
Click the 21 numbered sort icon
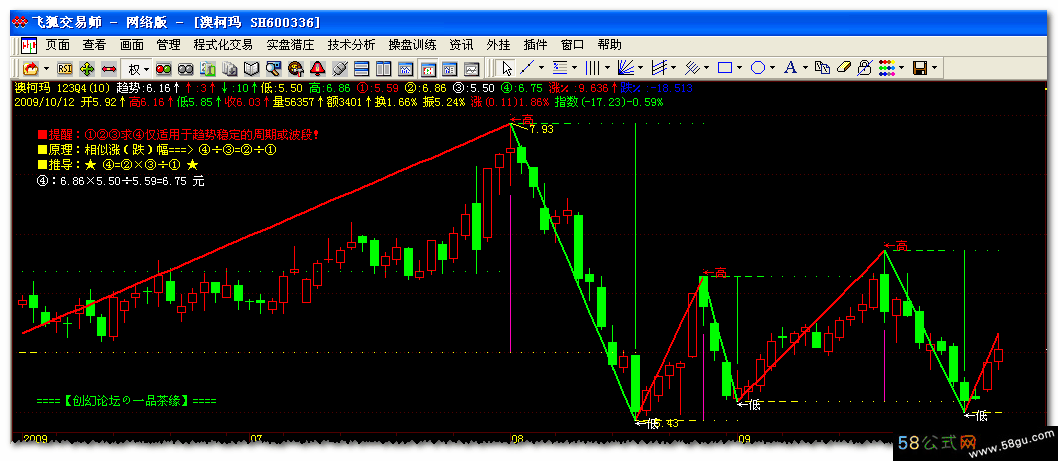208,68
